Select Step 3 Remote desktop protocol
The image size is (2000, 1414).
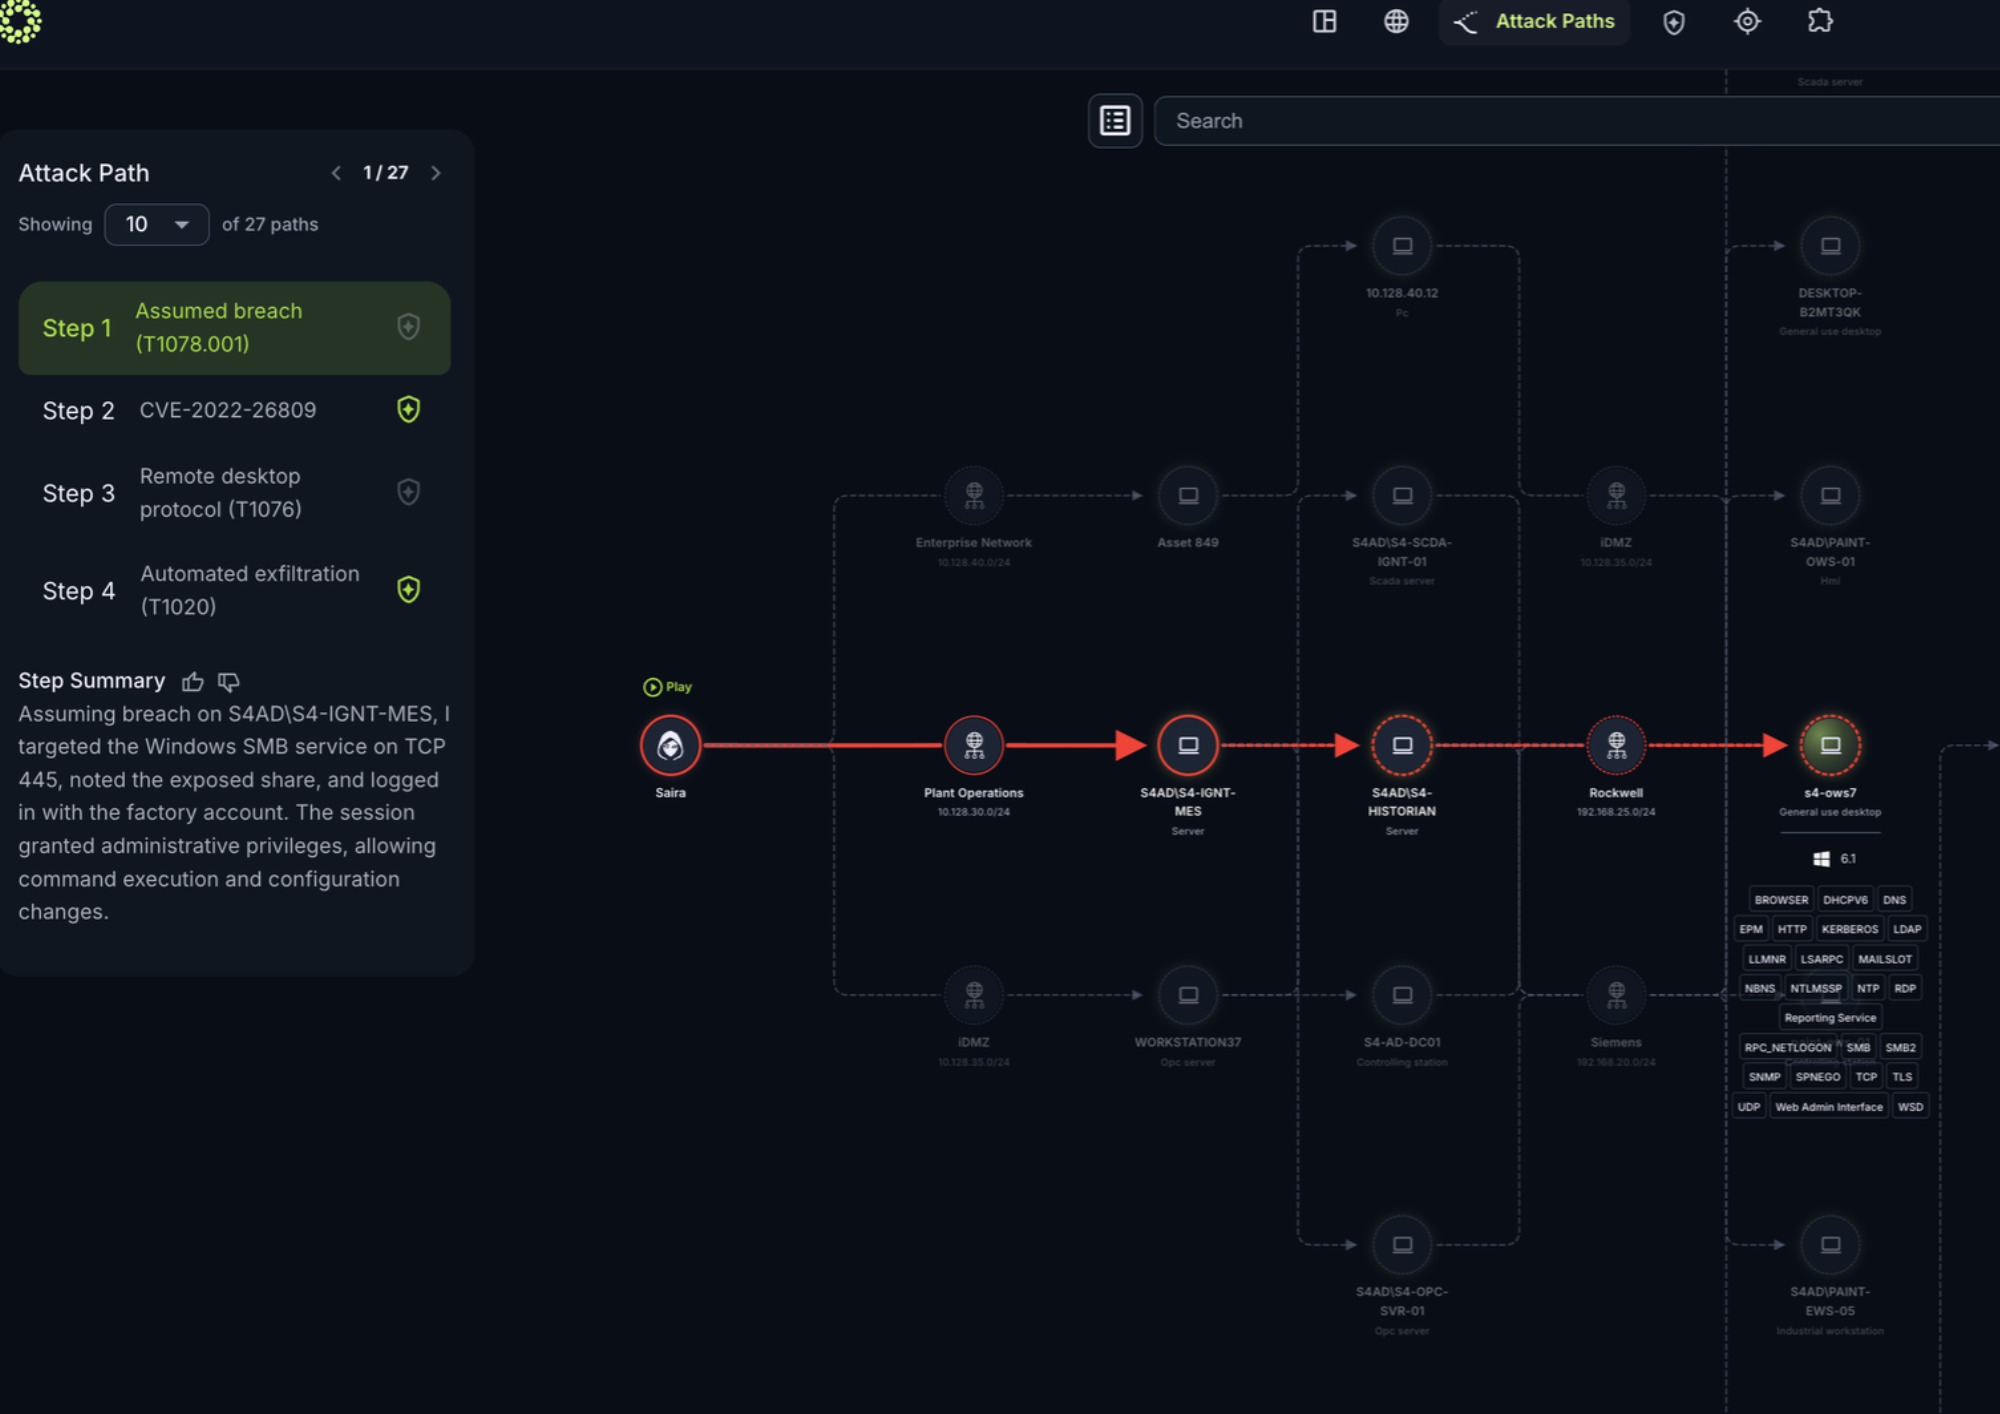coord(234,493)
